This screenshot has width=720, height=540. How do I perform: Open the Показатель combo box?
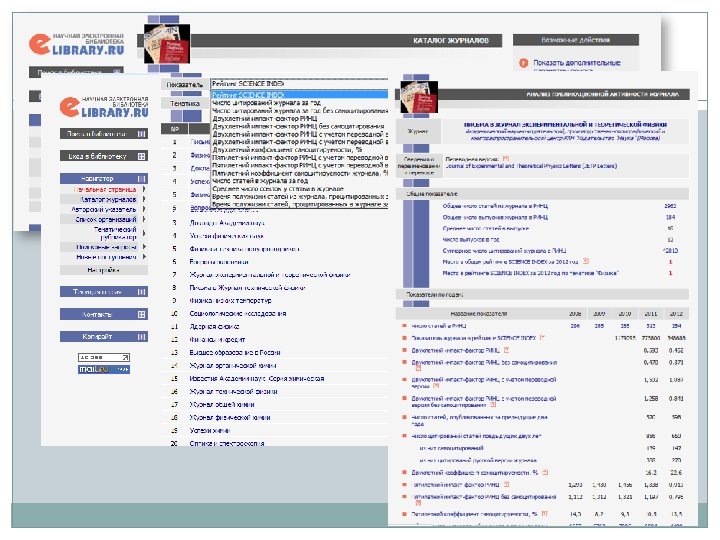click(x=299, y=84)
